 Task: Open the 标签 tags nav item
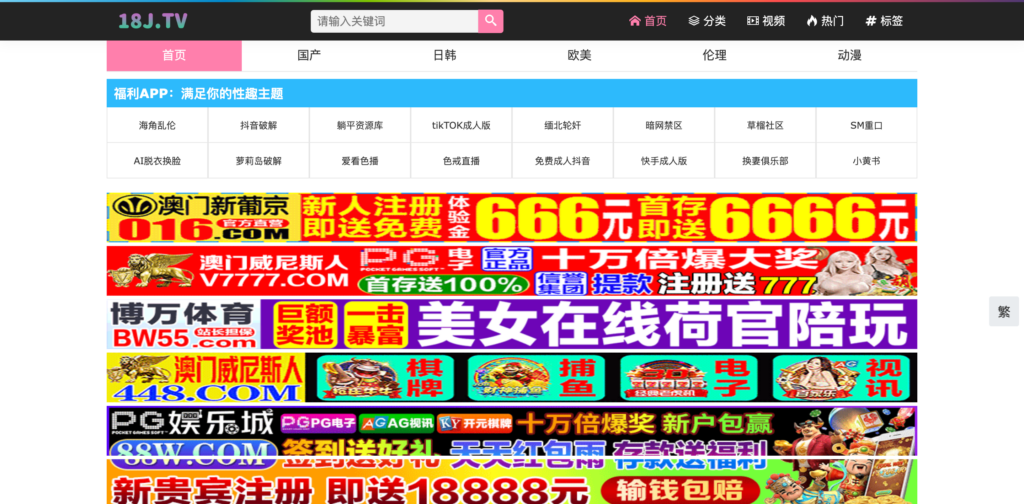point(884,21)
